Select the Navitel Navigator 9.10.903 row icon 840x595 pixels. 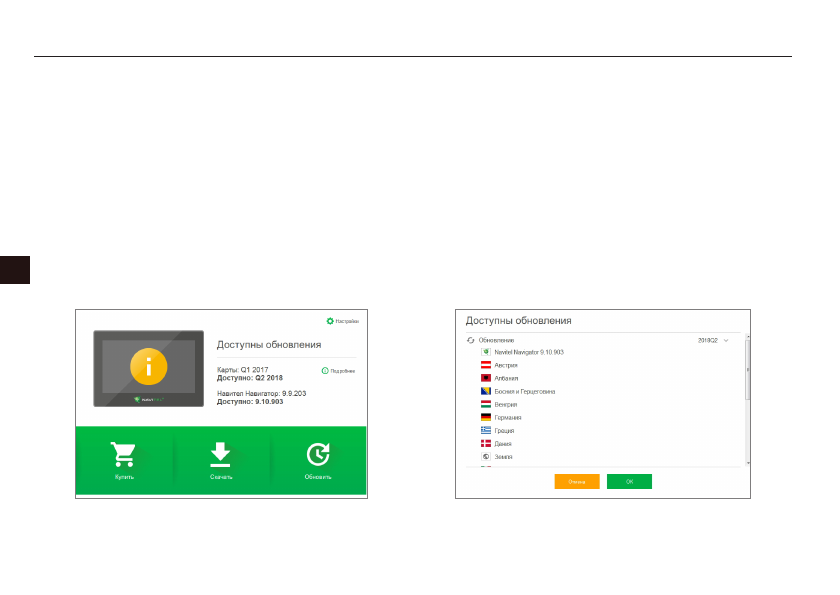coord(485,352)
